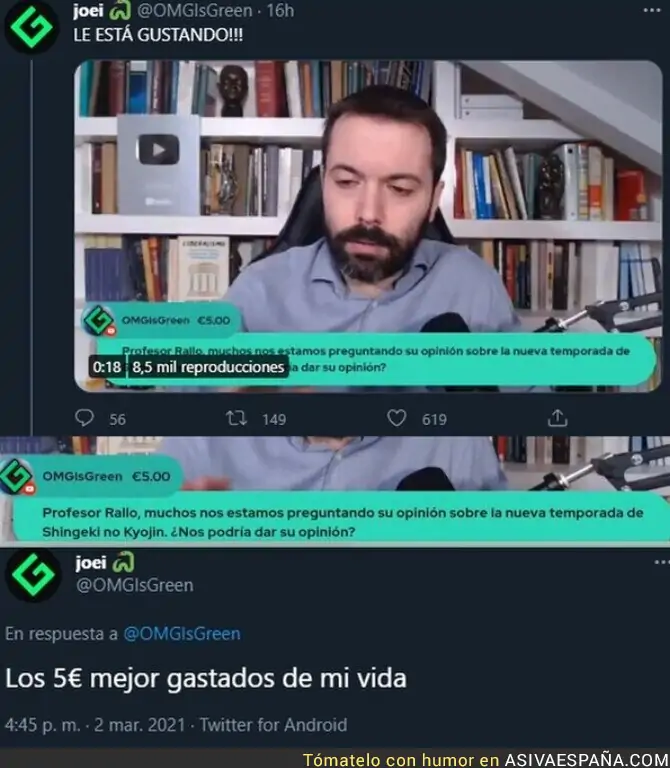Open the joei display name on reply
Viewport: 670px width, 768px height.
(x=91, y=562)
